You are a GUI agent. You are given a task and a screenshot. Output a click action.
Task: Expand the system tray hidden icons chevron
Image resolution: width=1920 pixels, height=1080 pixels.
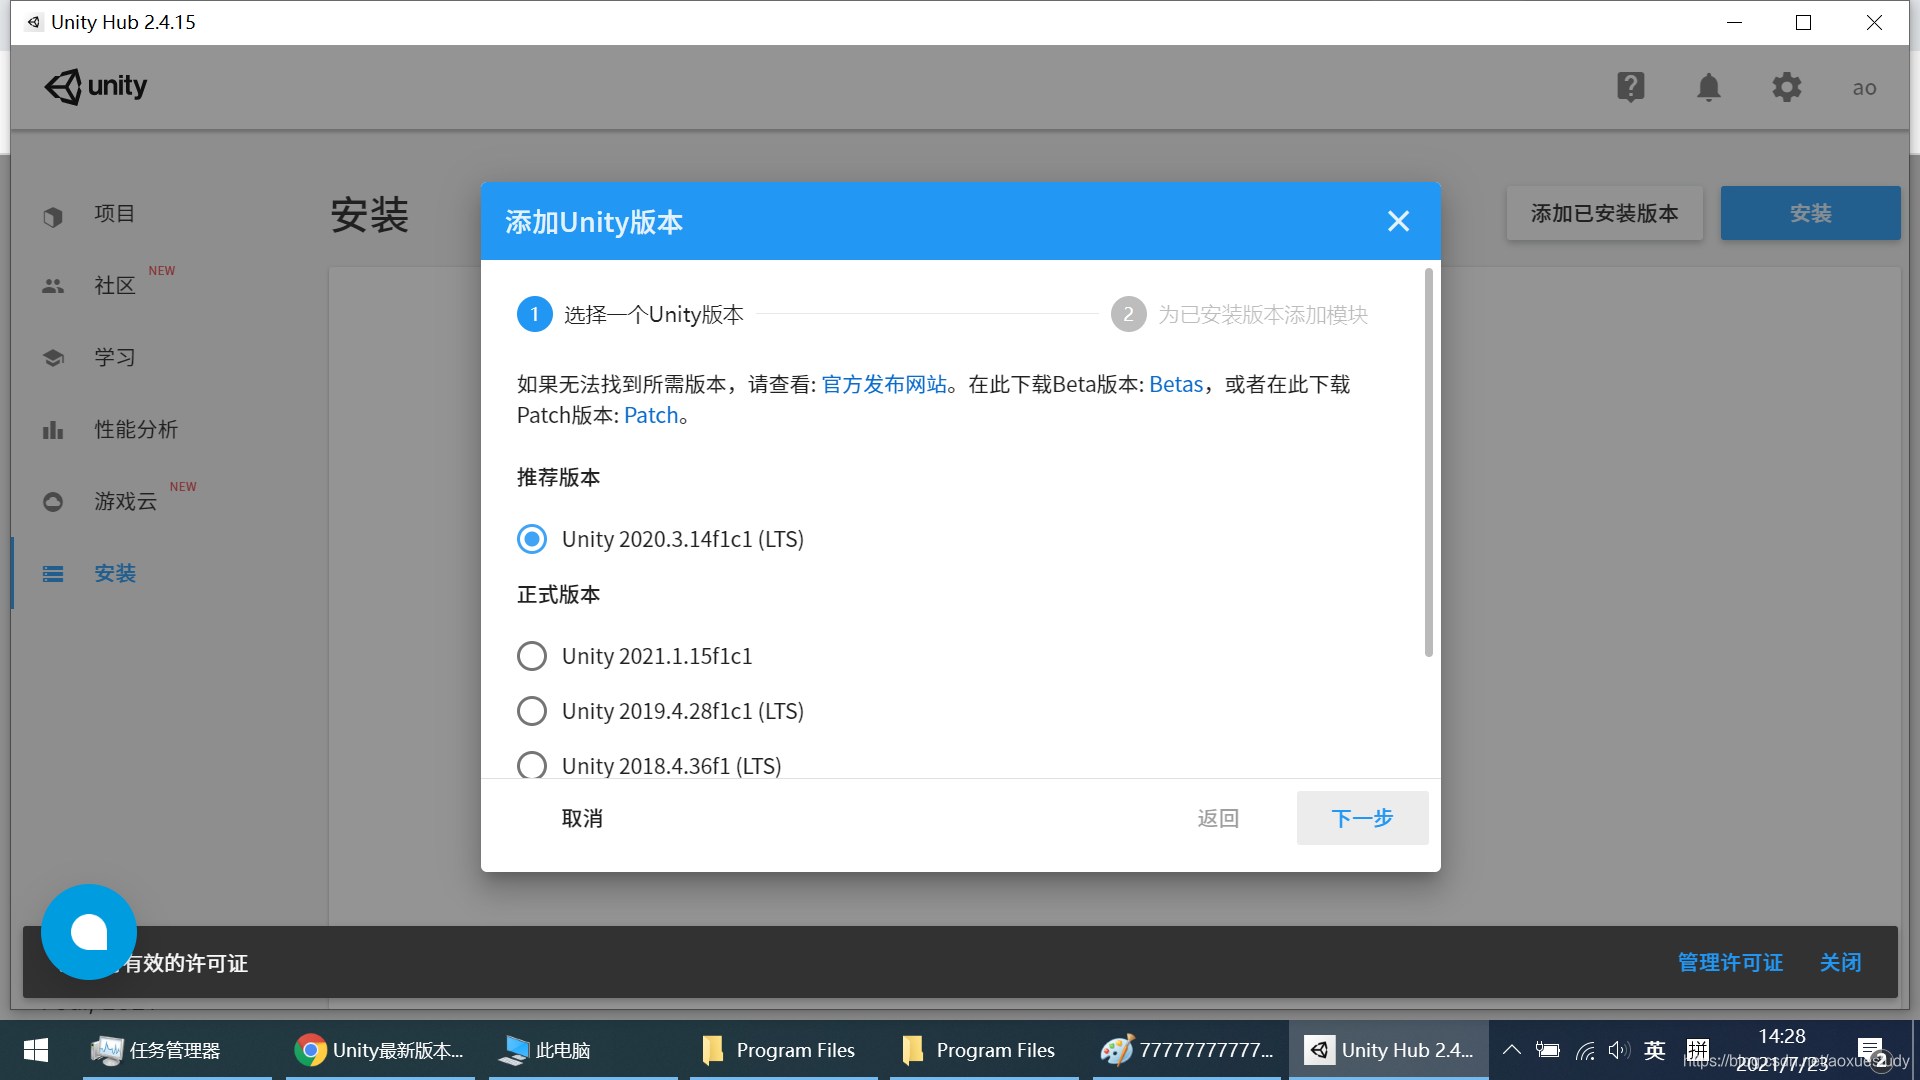[1512, 1050]
